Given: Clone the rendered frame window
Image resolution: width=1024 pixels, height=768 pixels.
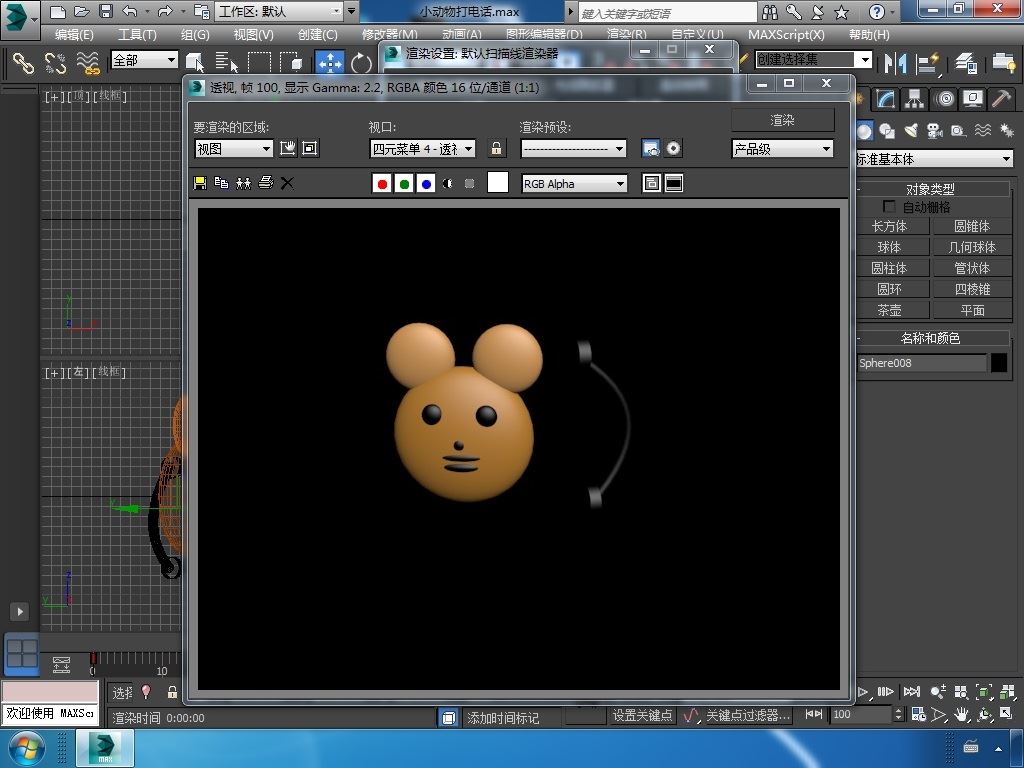Looking at the screenshot, I should 244,184.
